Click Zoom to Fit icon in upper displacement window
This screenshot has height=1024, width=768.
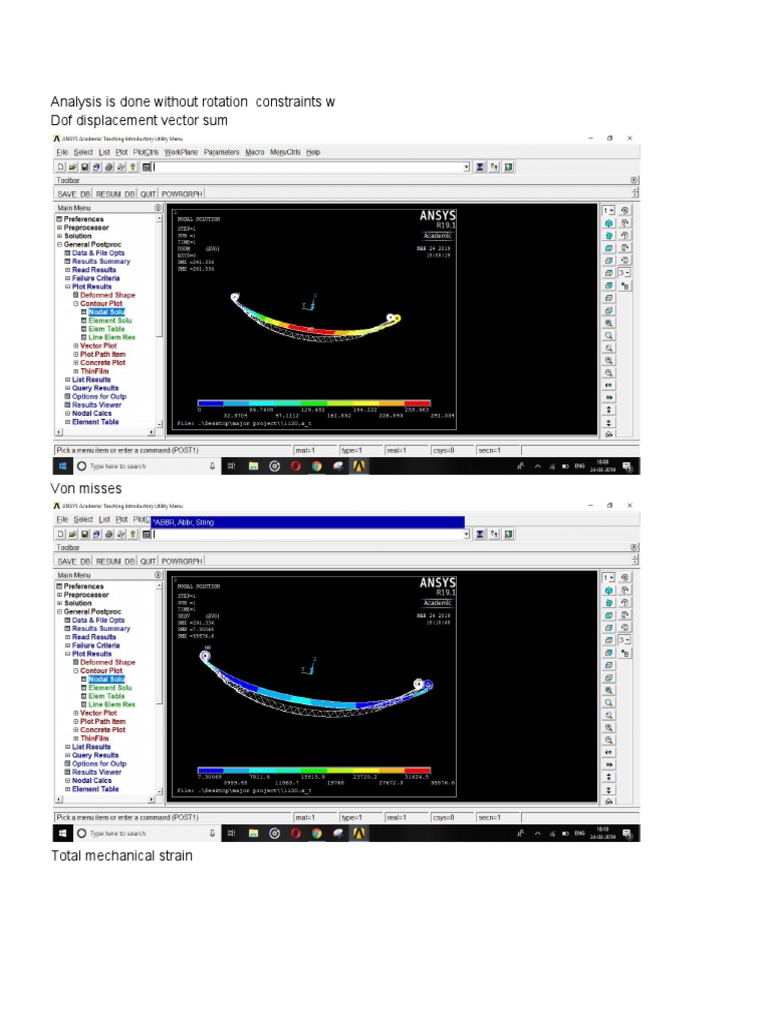tap(609, 323)
